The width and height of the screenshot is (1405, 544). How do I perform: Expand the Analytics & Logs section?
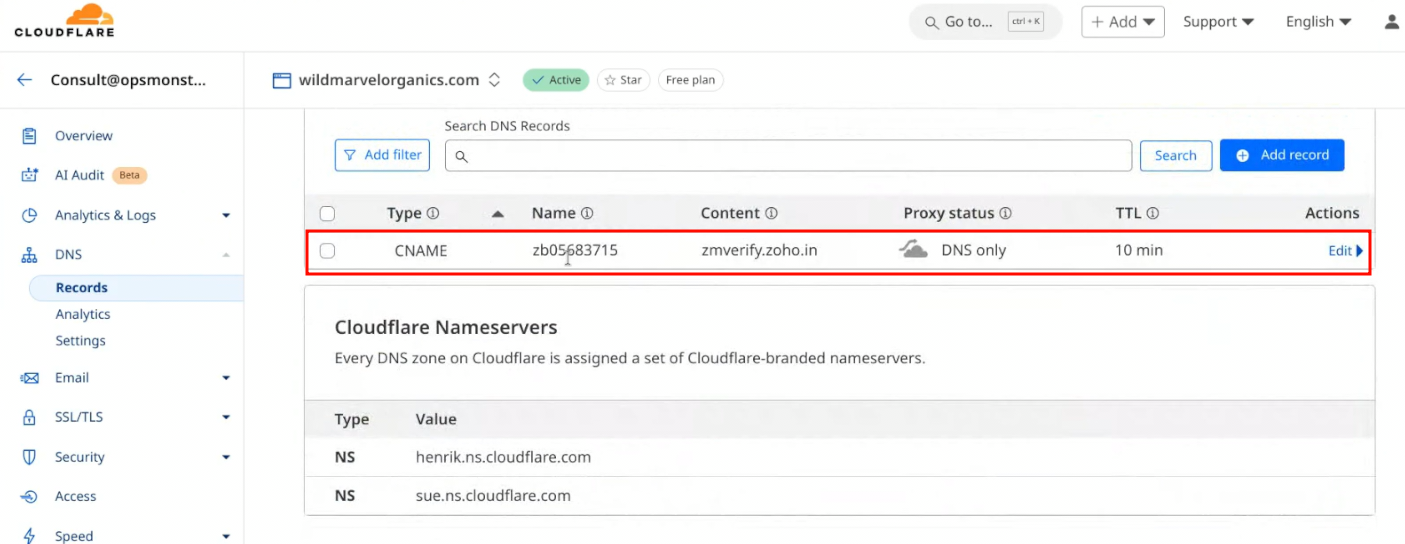click(225, 215)
